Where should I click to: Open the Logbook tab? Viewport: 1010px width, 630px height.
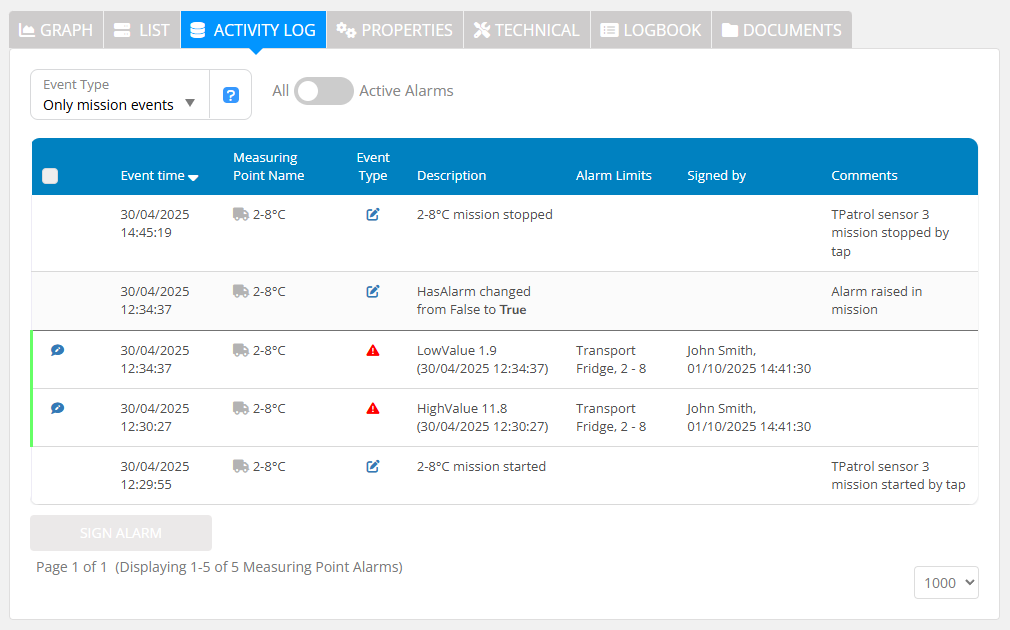click(651, 30)
